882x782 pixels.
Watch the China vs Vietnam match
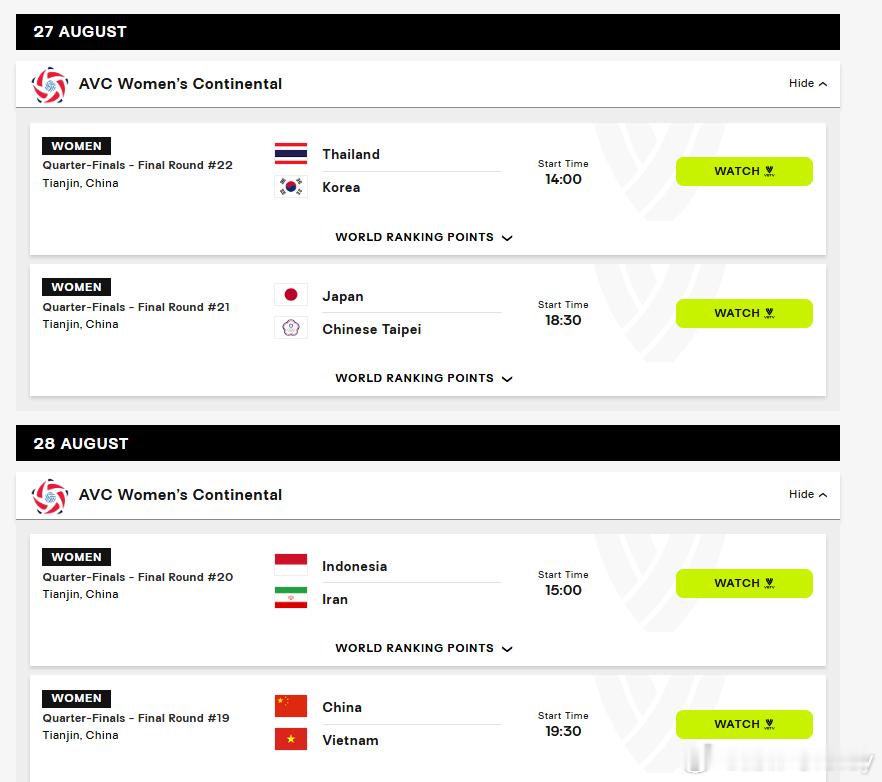coord(744,724)
